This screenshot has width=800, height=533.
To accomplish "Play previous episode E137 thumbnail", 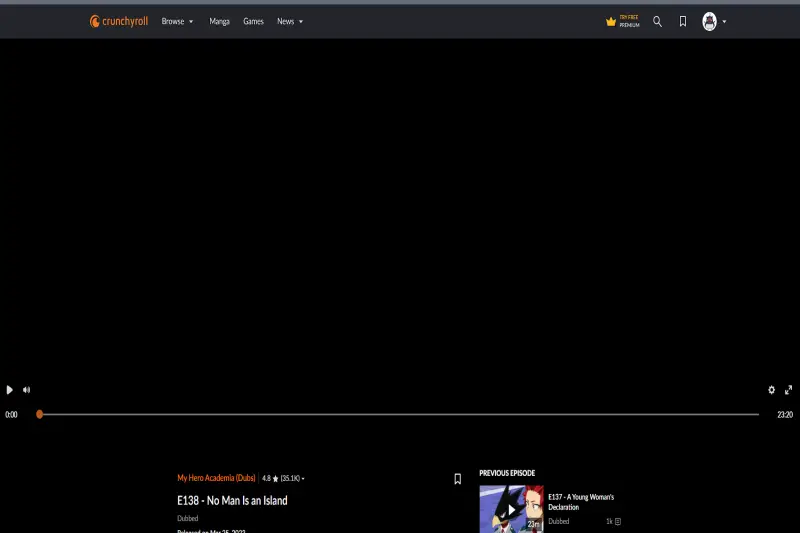I will [x=511, y=509].
